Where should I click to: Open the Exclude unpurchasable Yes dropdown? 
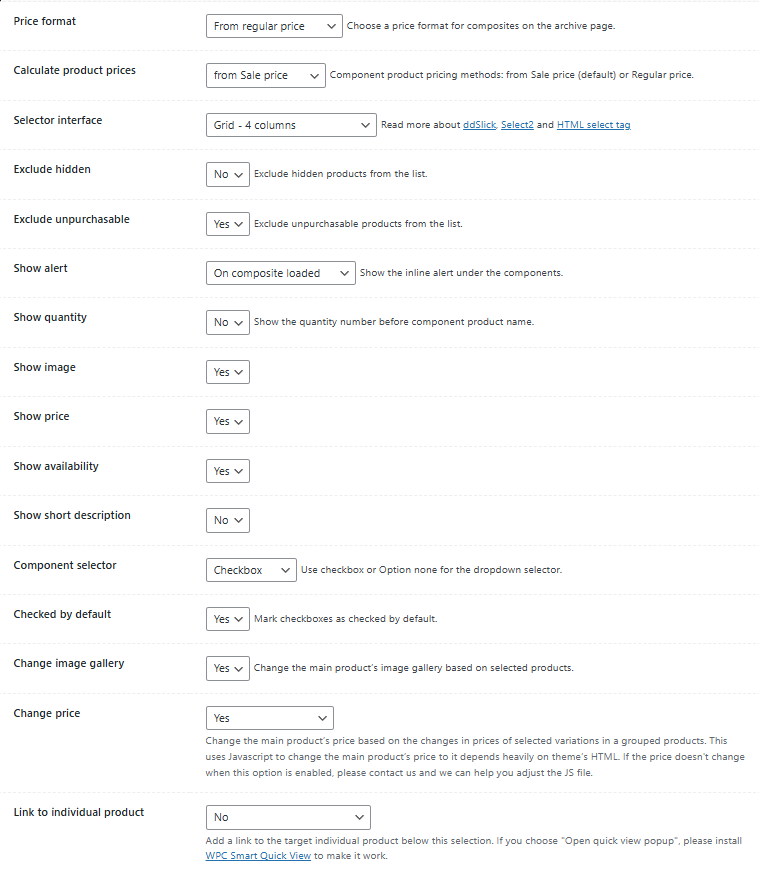tap(228, 224)
